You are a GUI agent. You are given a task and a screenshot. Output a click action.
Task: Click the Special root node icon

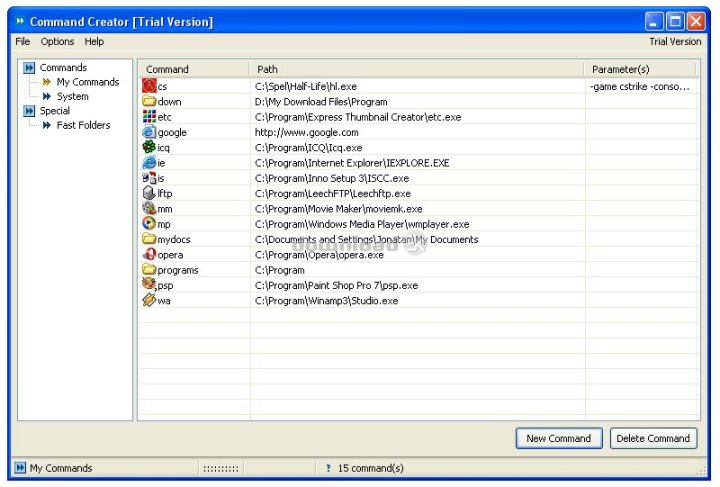click(29, 111)
